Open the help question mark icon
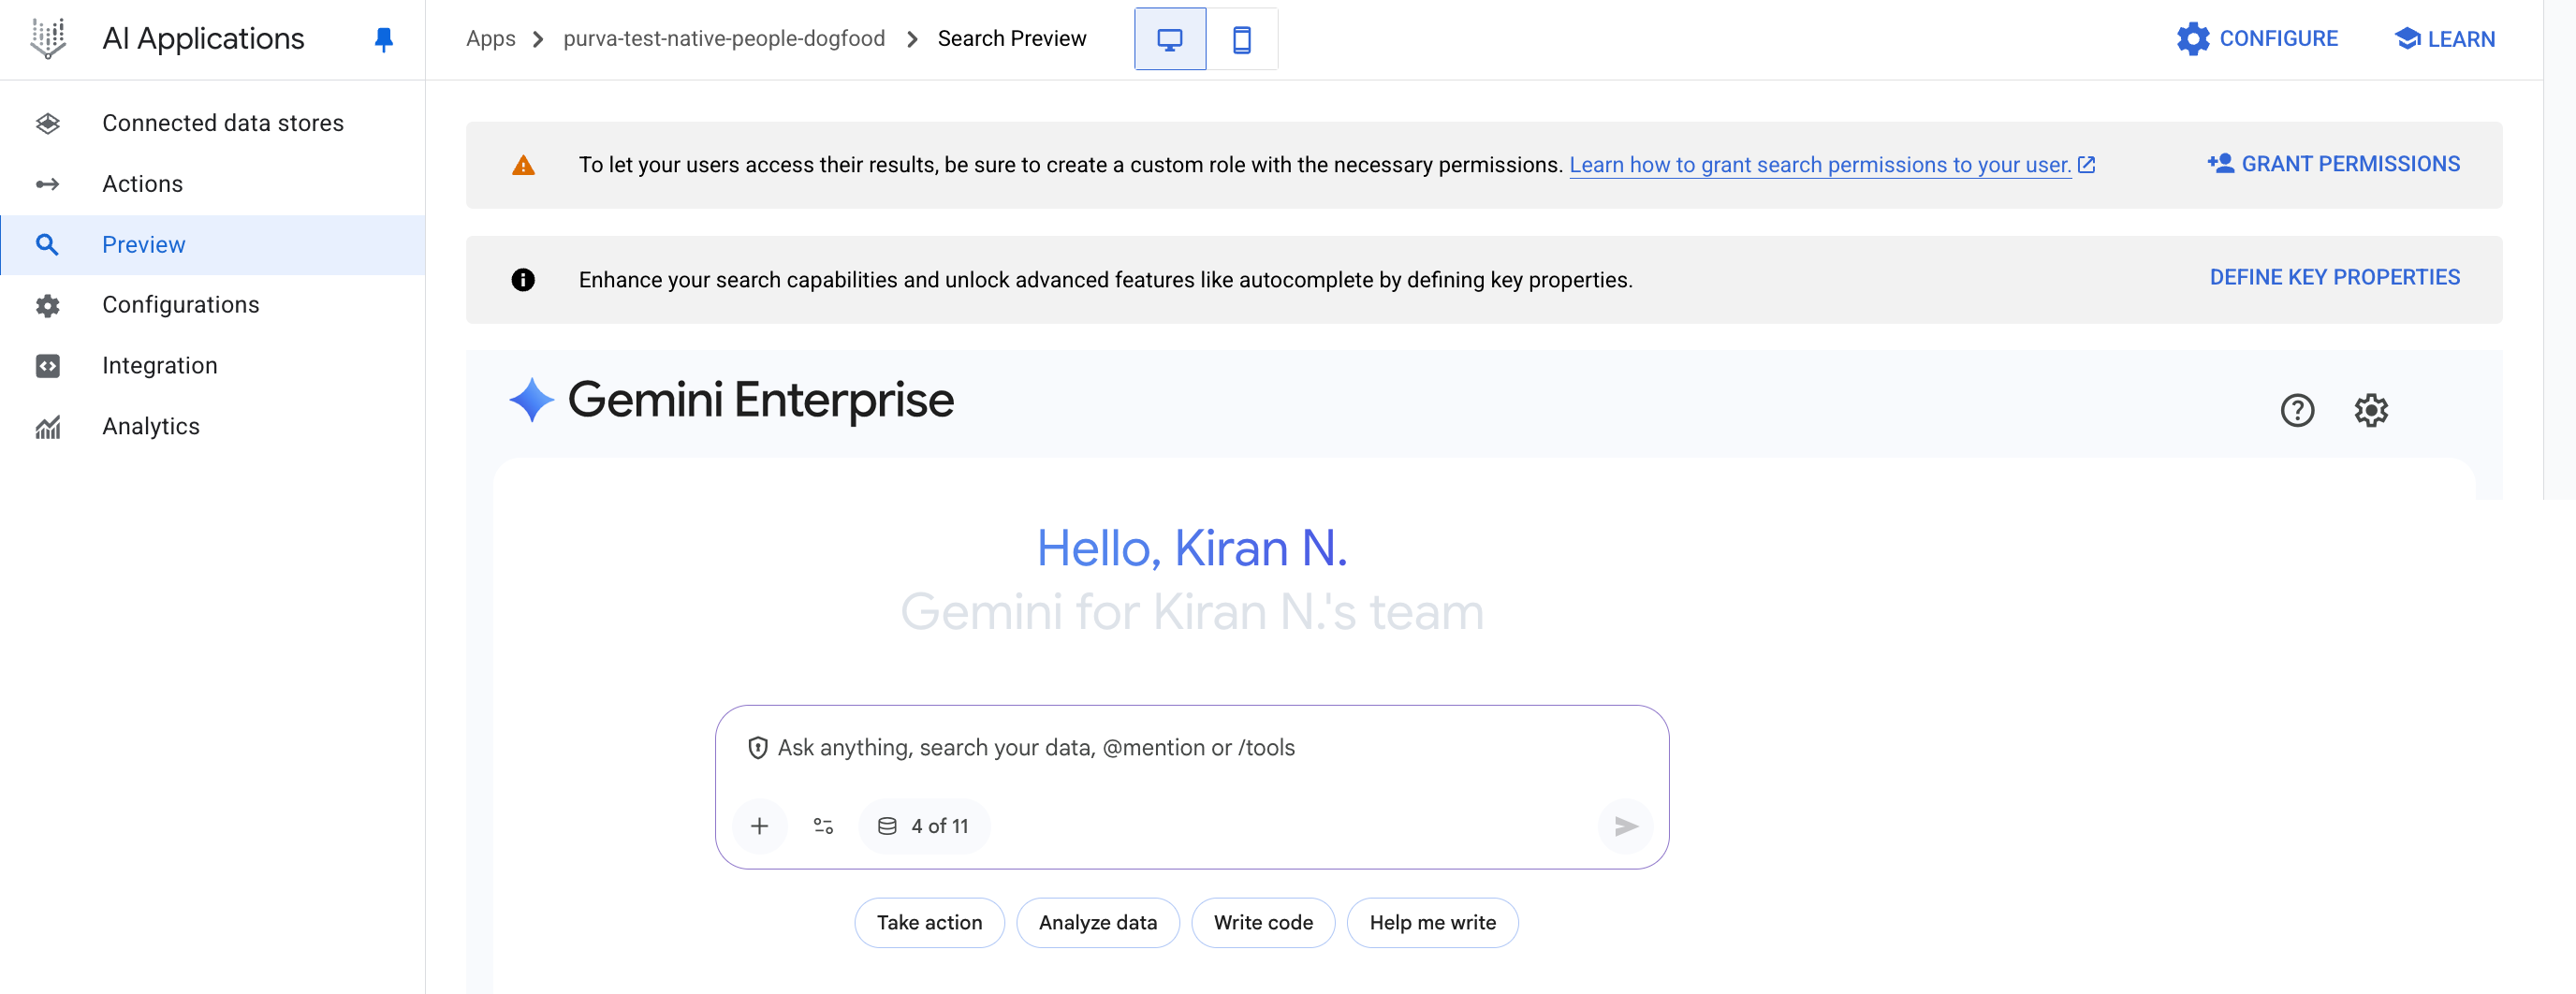Image resolution: width=2576 pixels, height=994 pixels. [x=2296, y=410]
